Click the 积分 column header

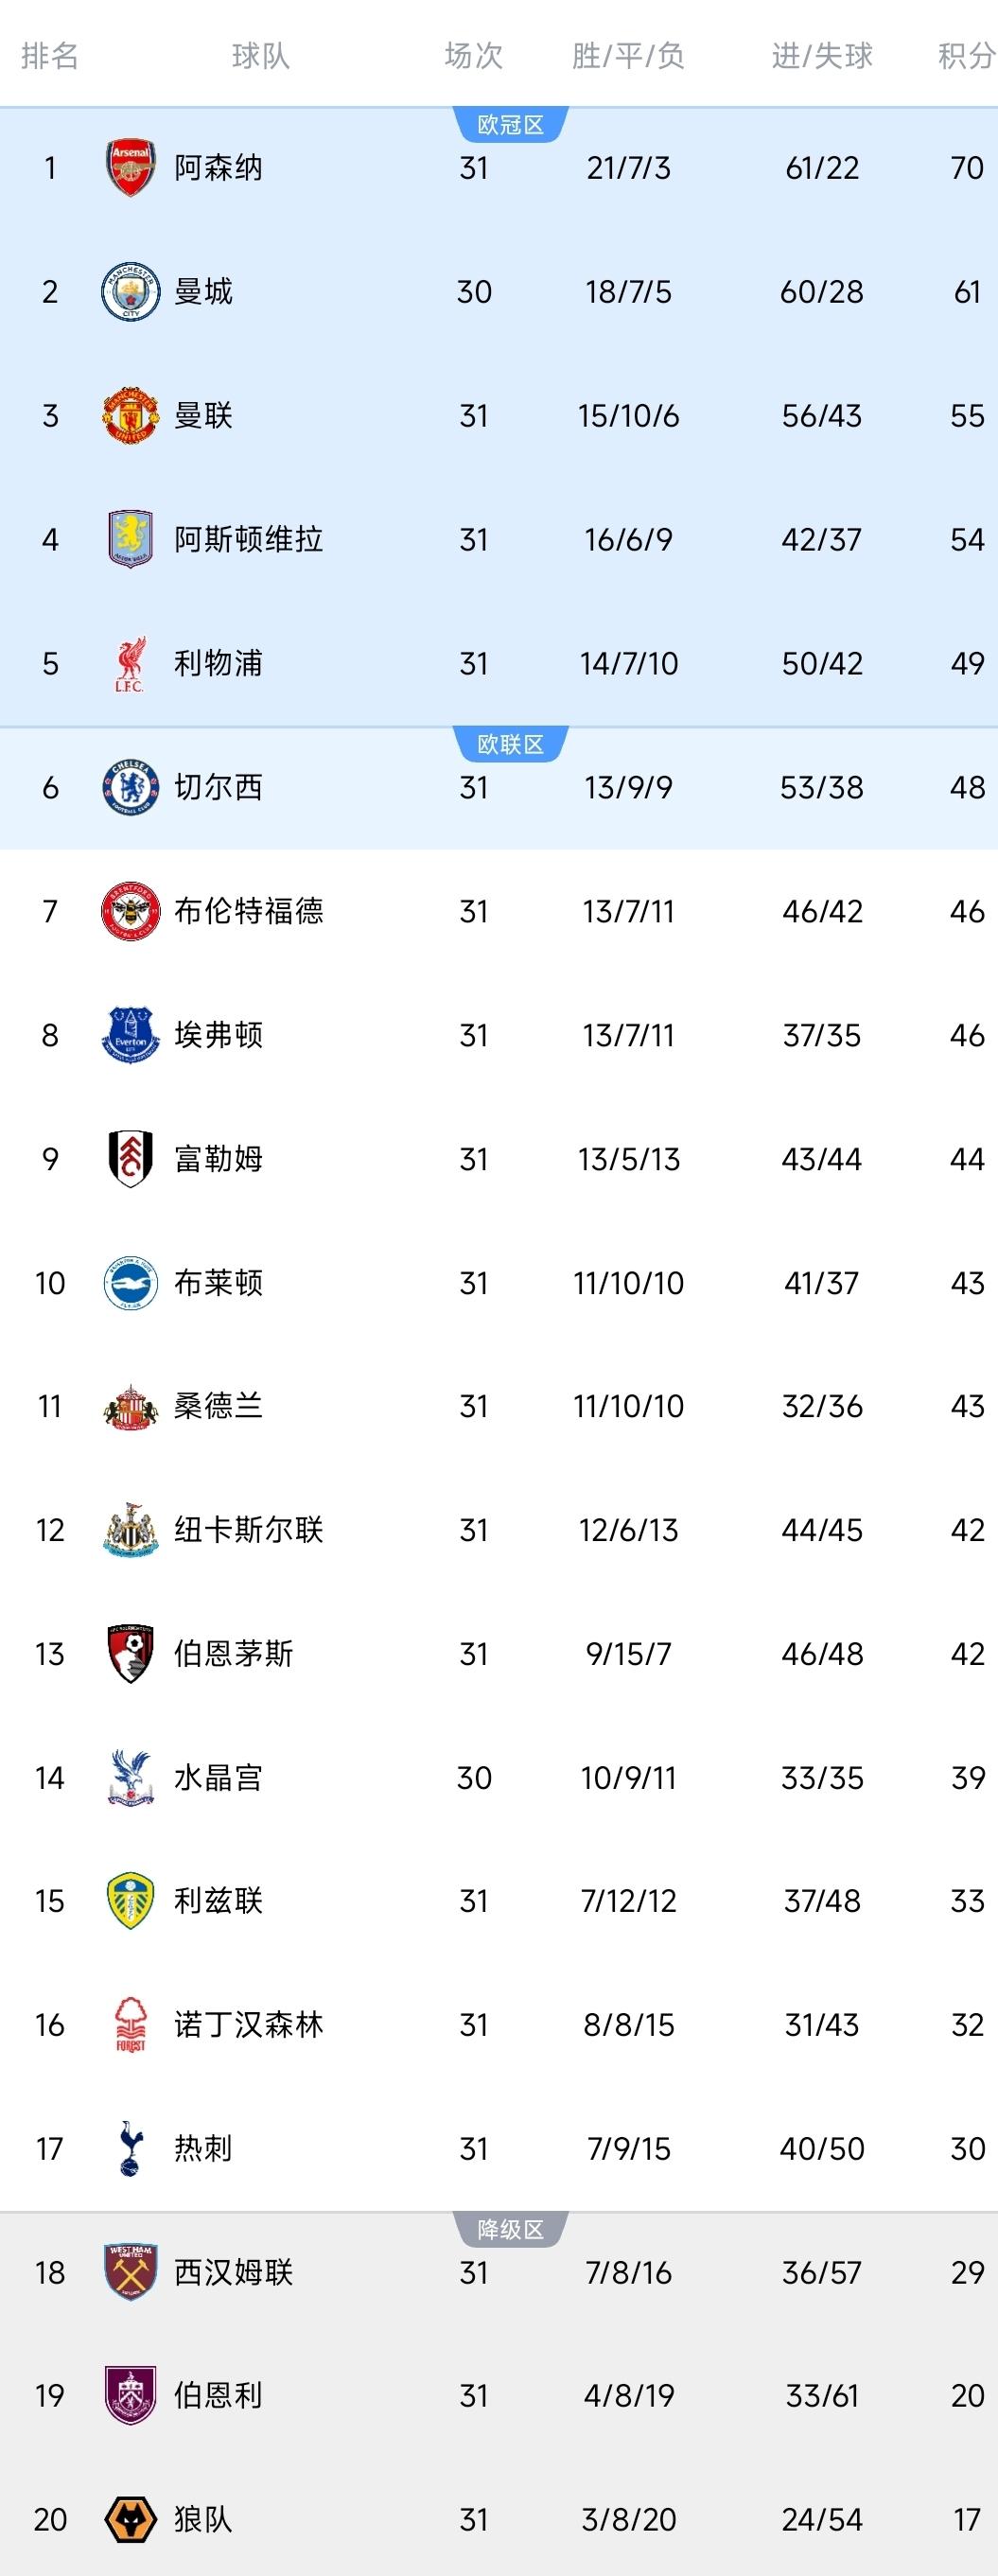click(x=966, y=56)
